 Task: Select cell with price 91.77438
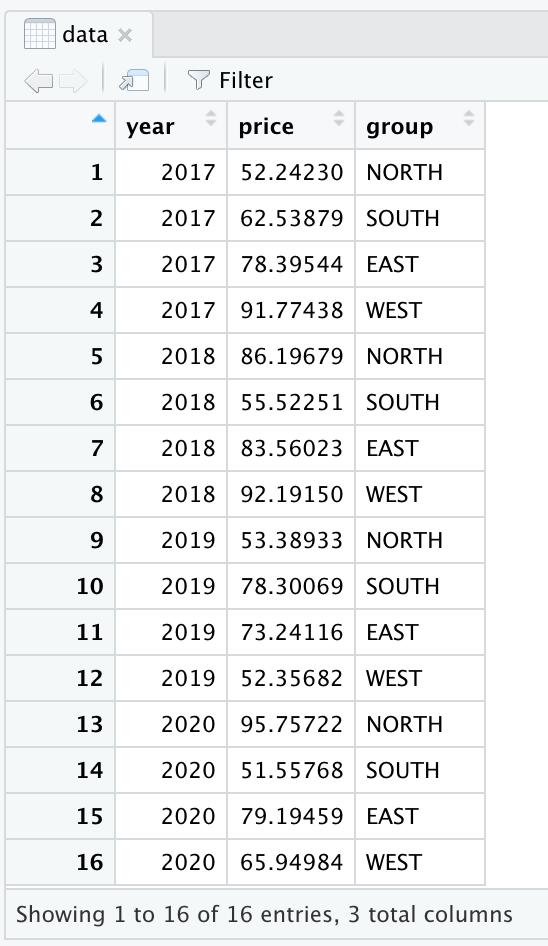coord(292,310)
